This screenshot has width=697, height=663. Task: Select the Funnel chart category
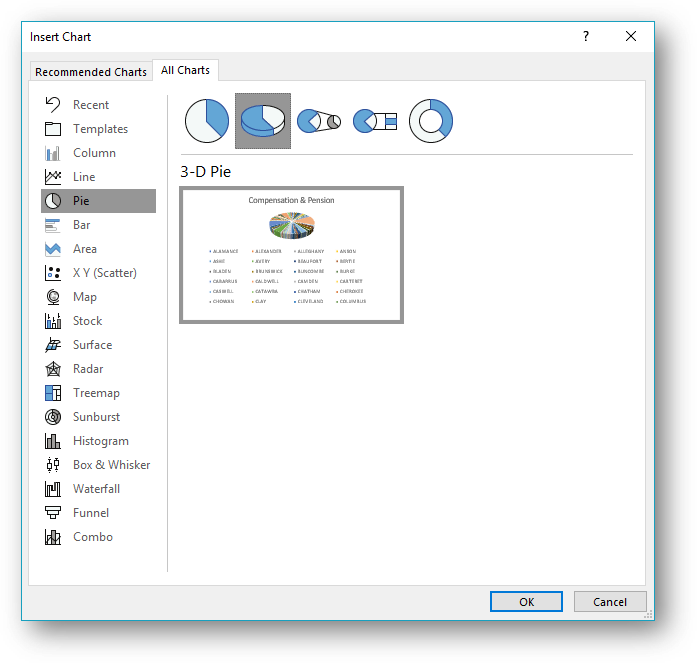click(x=91, y=513)
